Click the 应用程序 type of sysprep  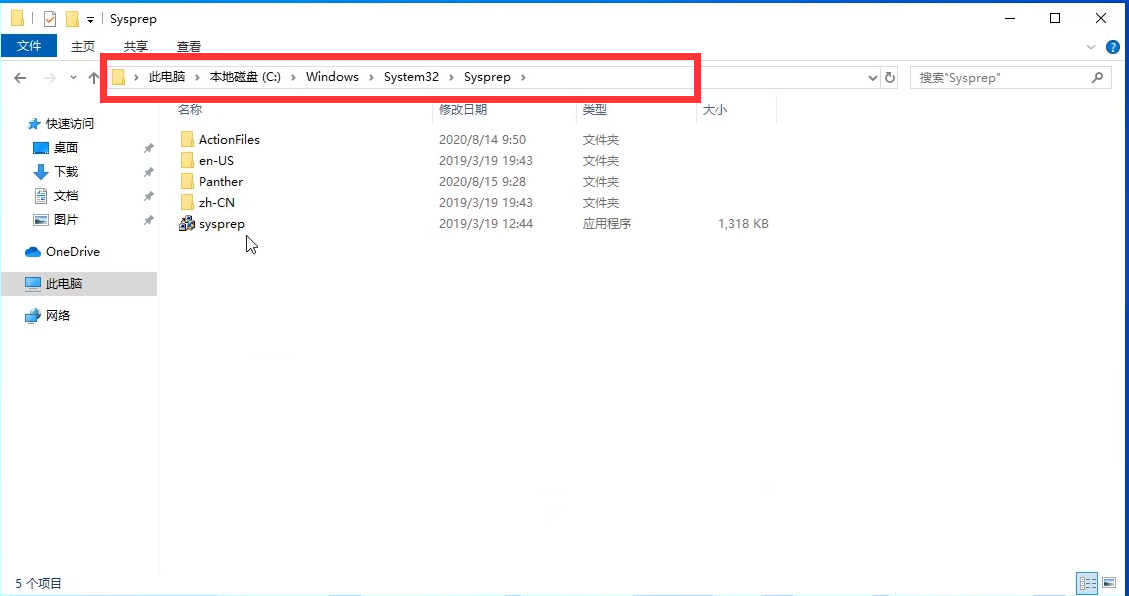pos(607,224)
